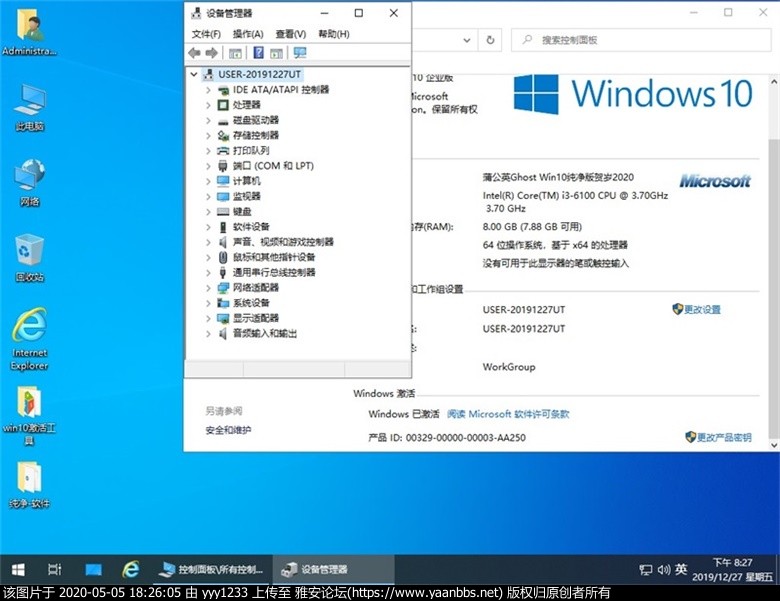Select the 纯净-软件 desktop folder
The image size is (780, 601).
coord(29,485)
